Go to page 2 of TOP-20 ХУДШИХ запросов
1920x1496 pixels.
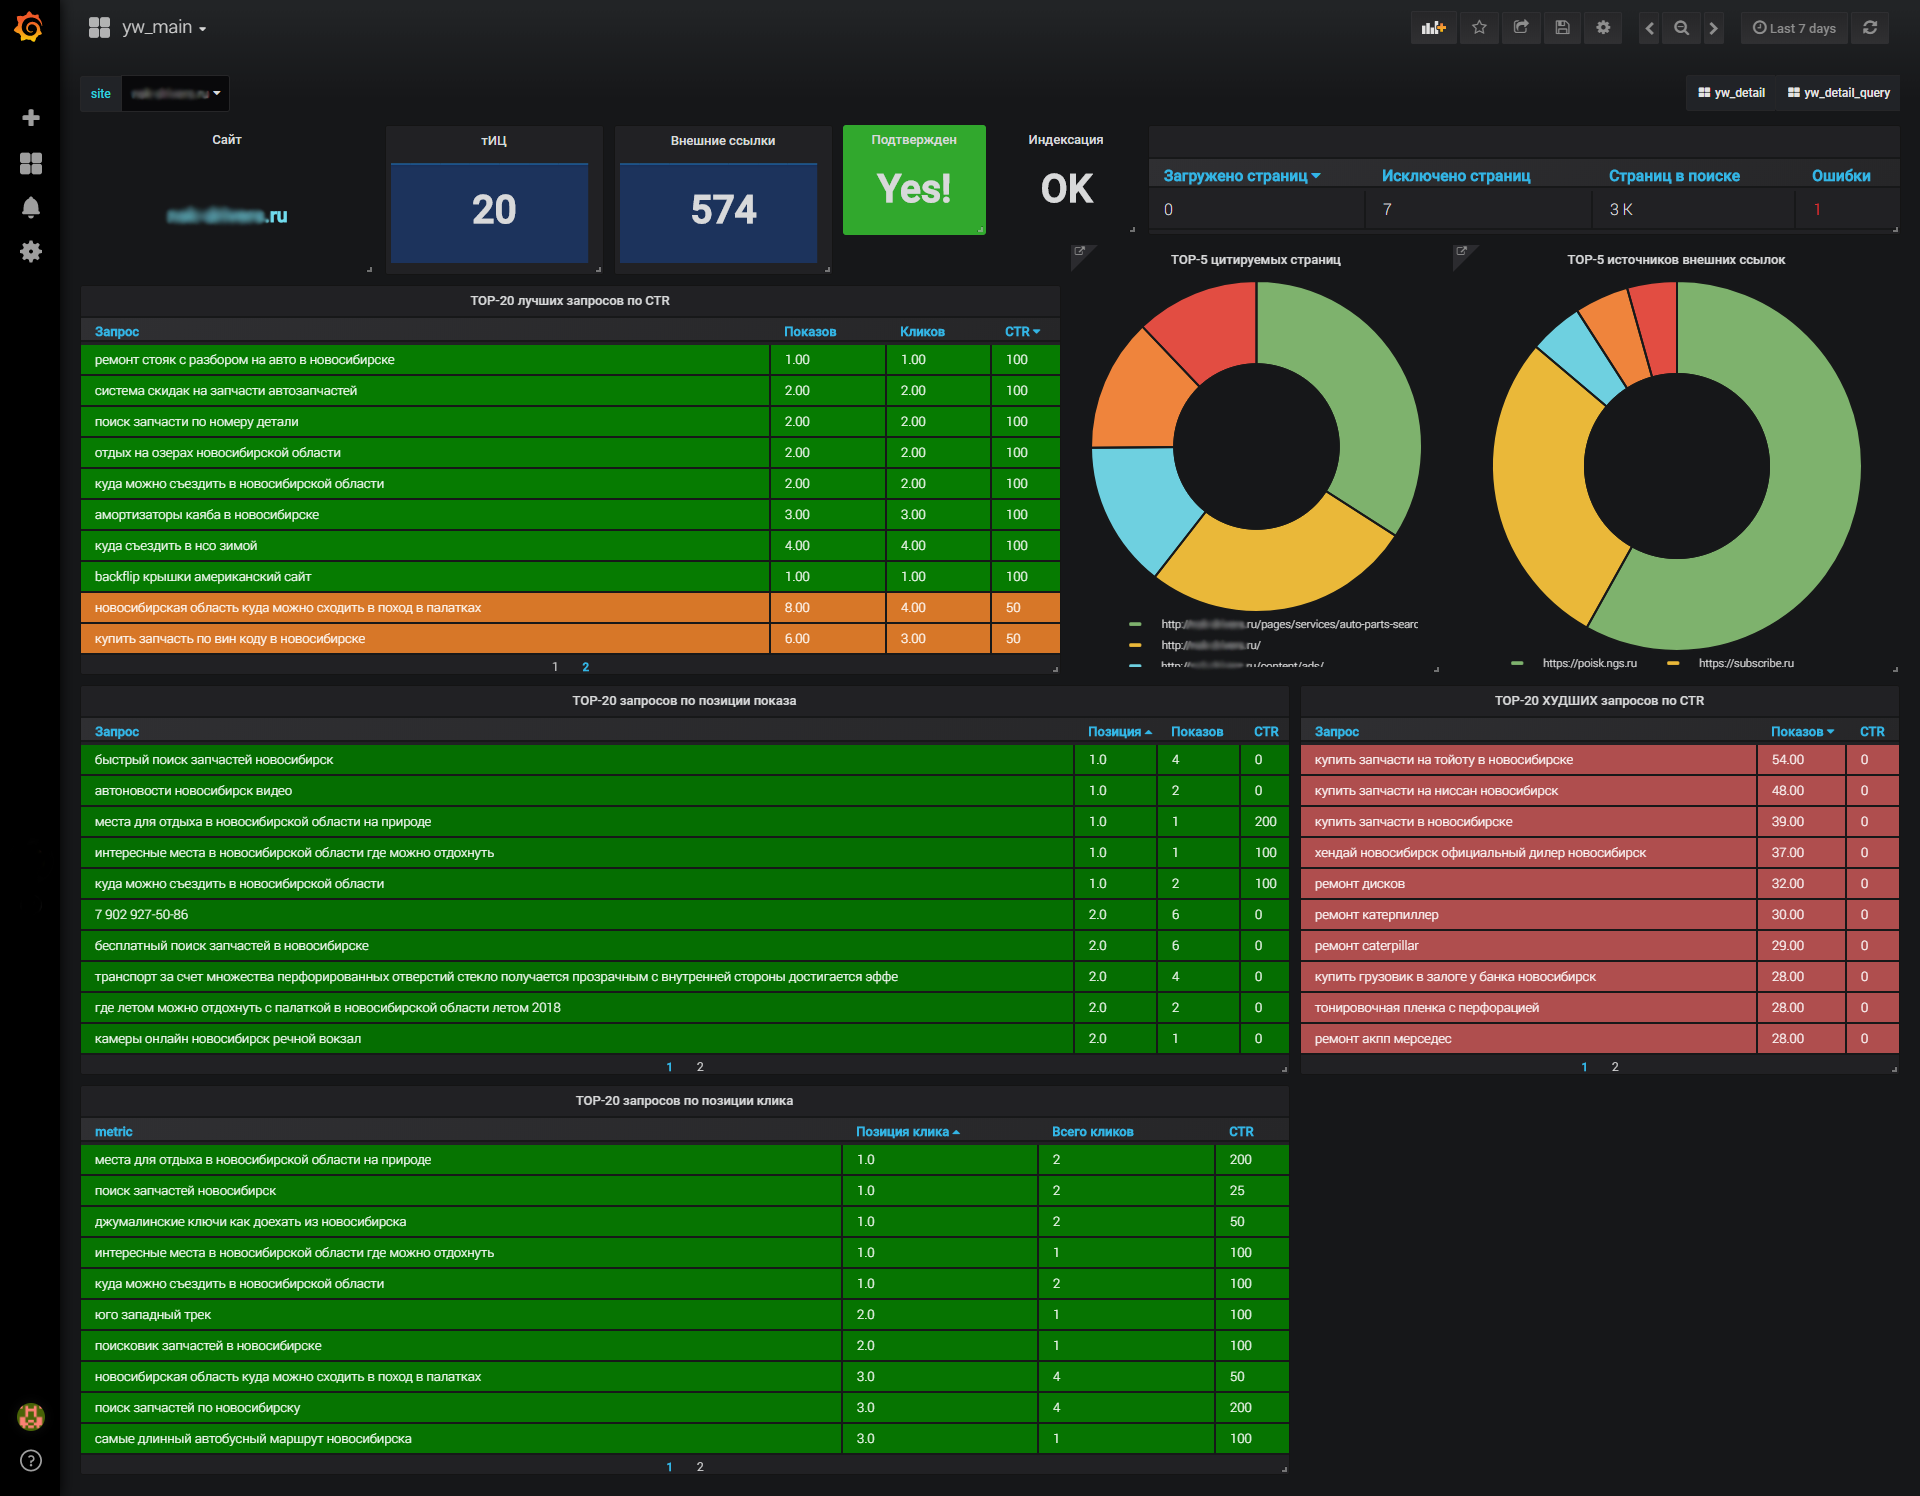coord(1615,1067)
